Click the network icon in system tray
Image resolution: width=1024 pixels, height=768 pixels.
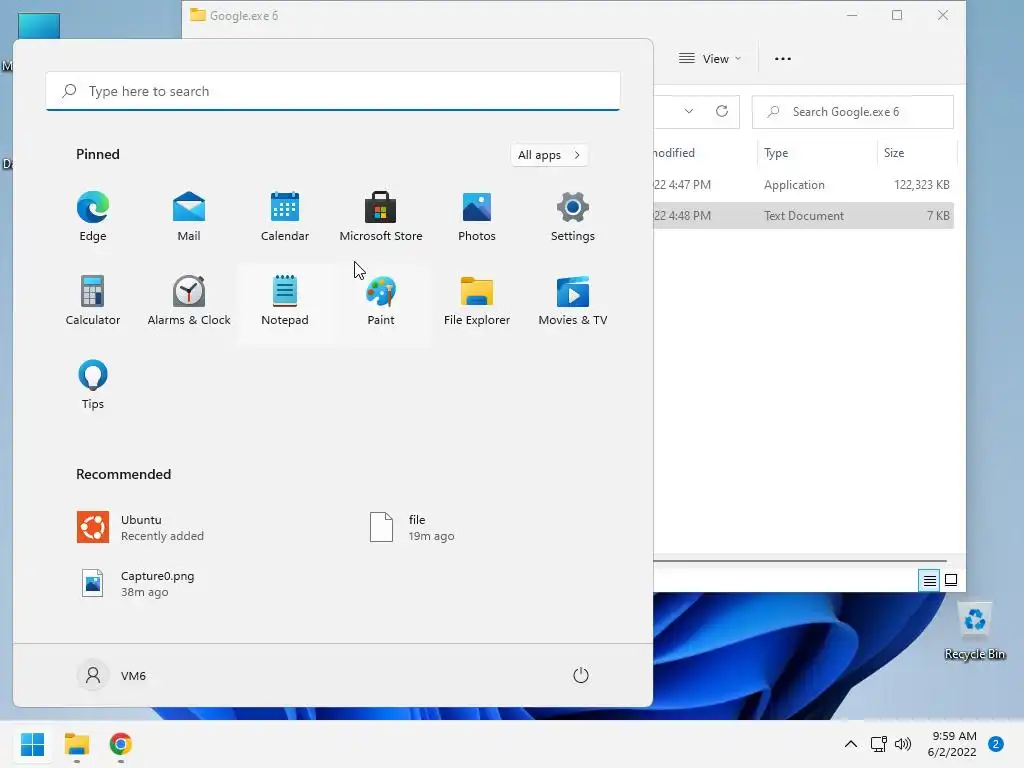click(878, 744)
